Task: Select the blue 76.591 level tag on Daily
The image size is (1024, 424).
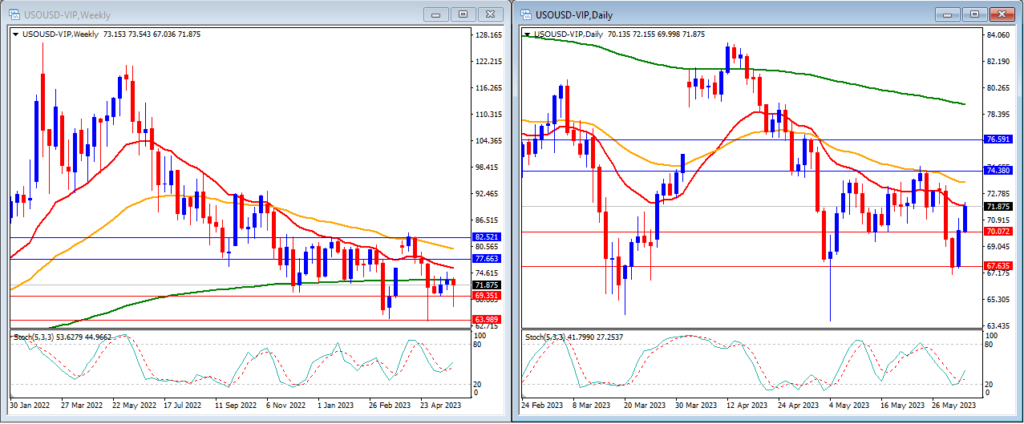Action: [999, 140]
